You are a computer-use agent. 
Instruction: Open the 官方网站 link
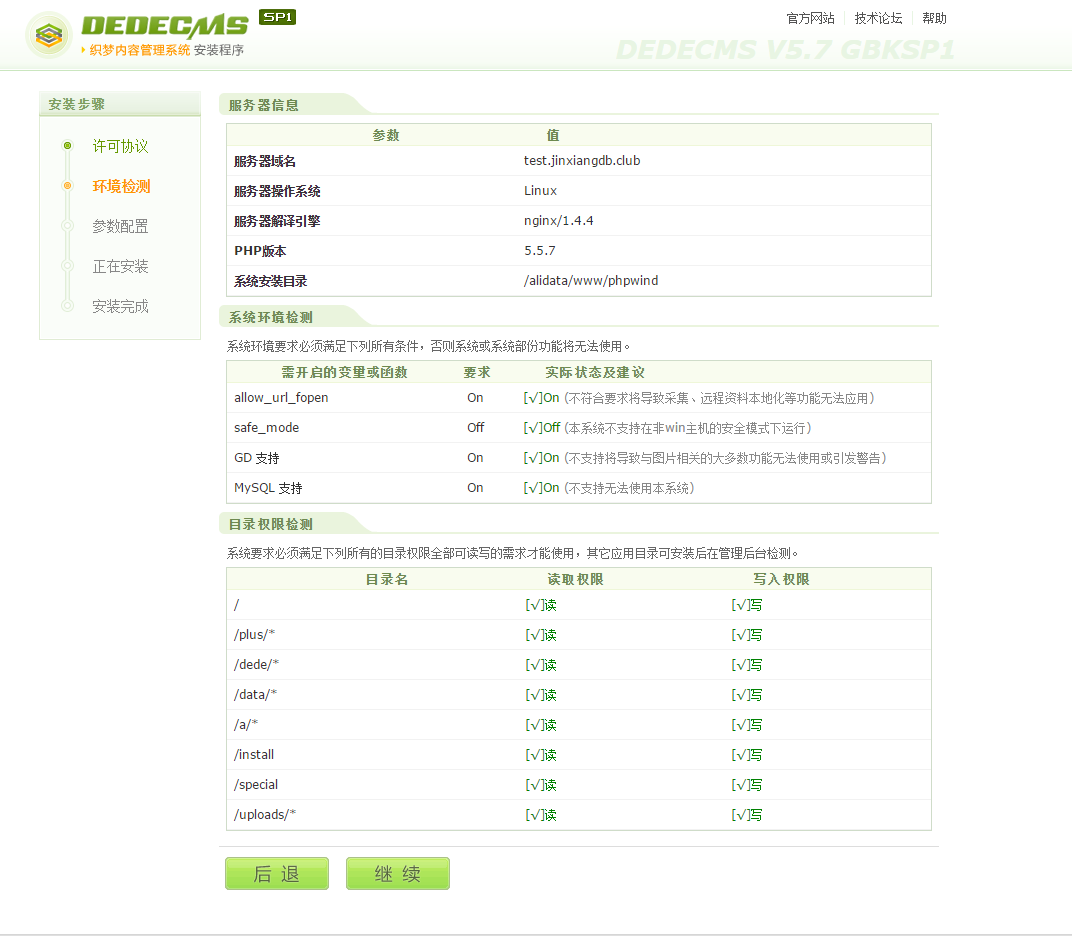pyautogui.click(x=810, y=18)
